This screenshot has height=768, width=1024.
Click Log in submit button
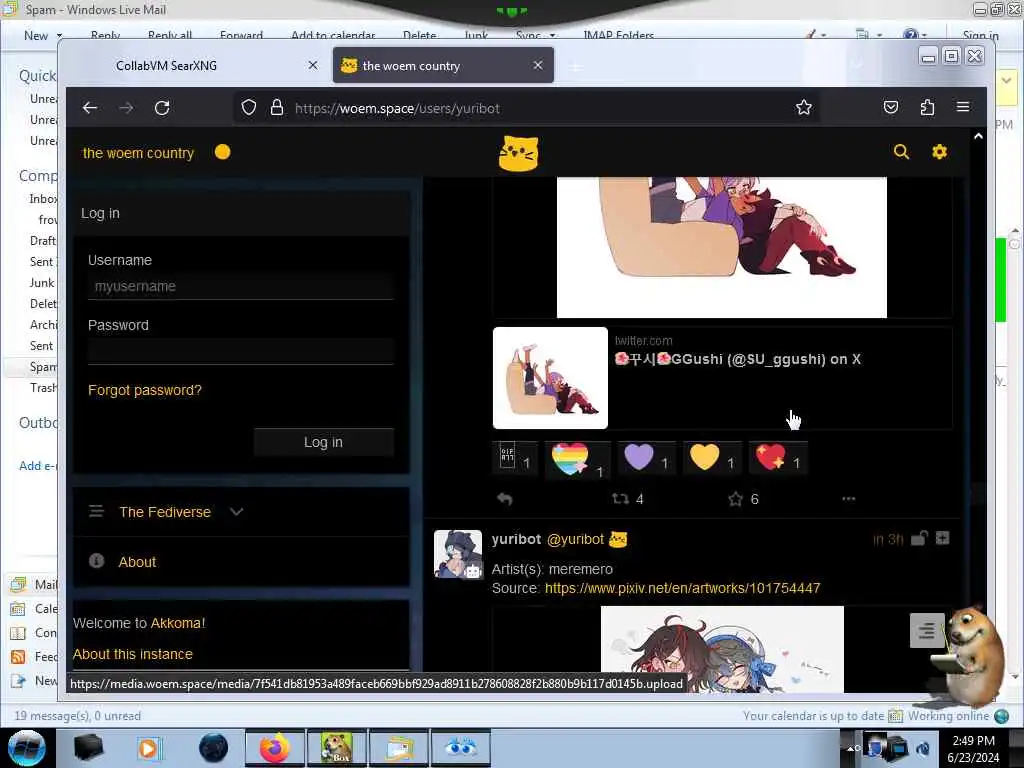click(x=323, y=442)
